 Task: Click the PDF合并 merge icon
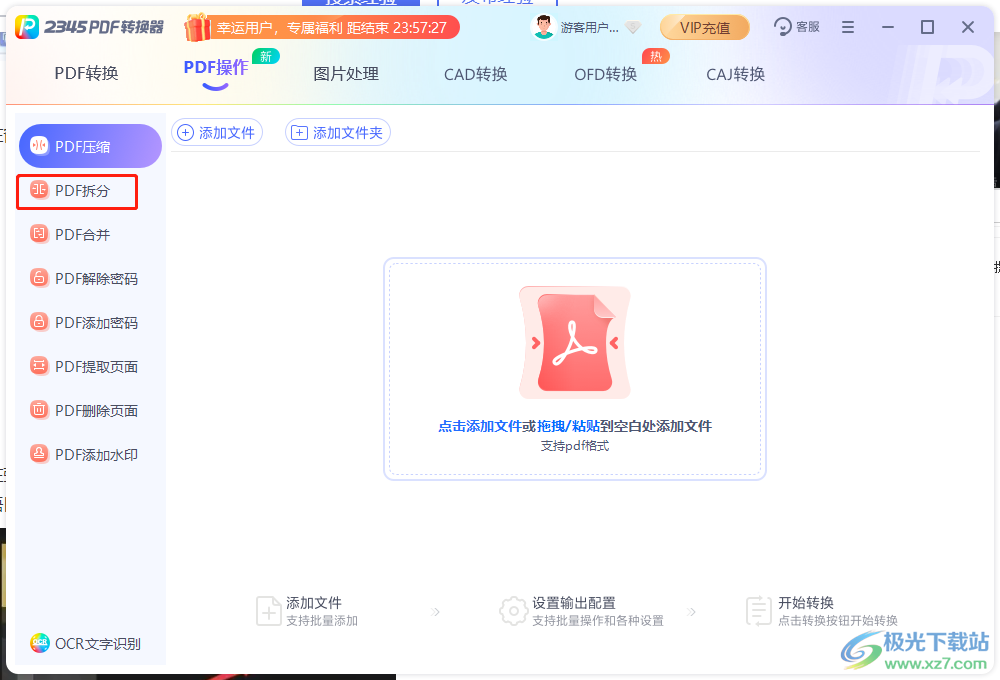(x=40, y=234)
